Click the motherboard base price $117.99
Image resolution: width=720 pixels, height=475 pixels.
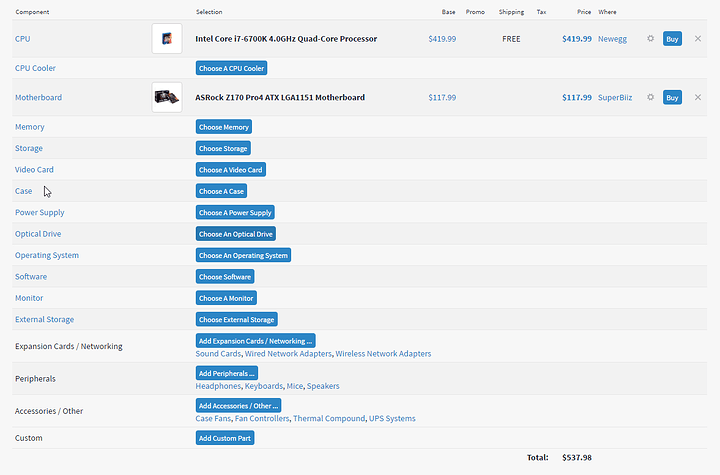442,97
